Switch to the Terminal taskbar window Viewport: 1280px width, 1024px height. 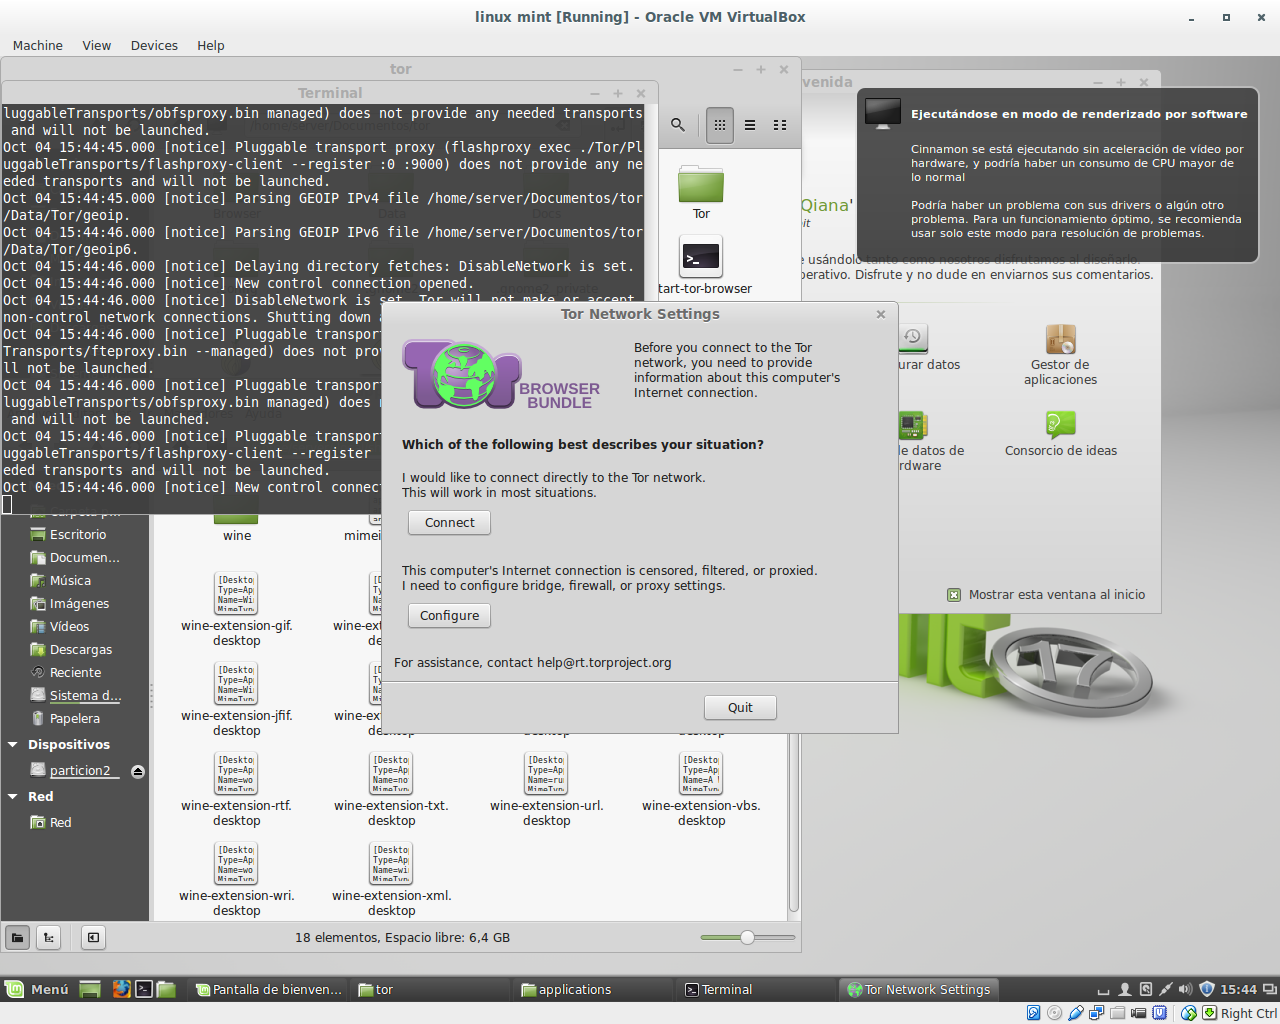pos(757,989)
